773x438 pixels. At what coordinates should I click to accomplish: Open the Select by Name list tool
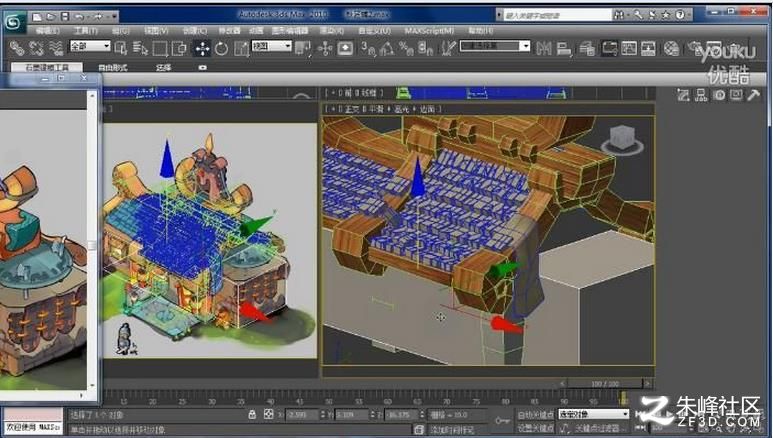[141, 48]
